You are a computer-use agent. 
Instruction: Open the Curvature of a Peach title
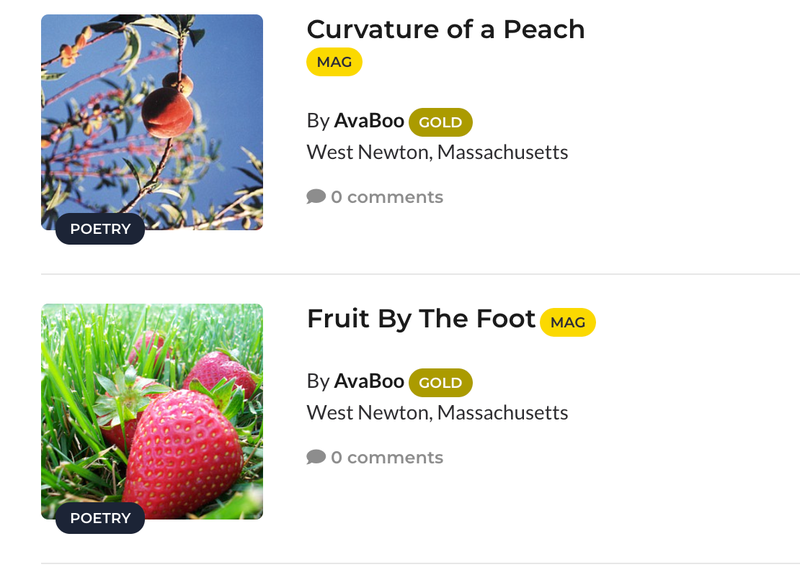click(x=445, y=29)
